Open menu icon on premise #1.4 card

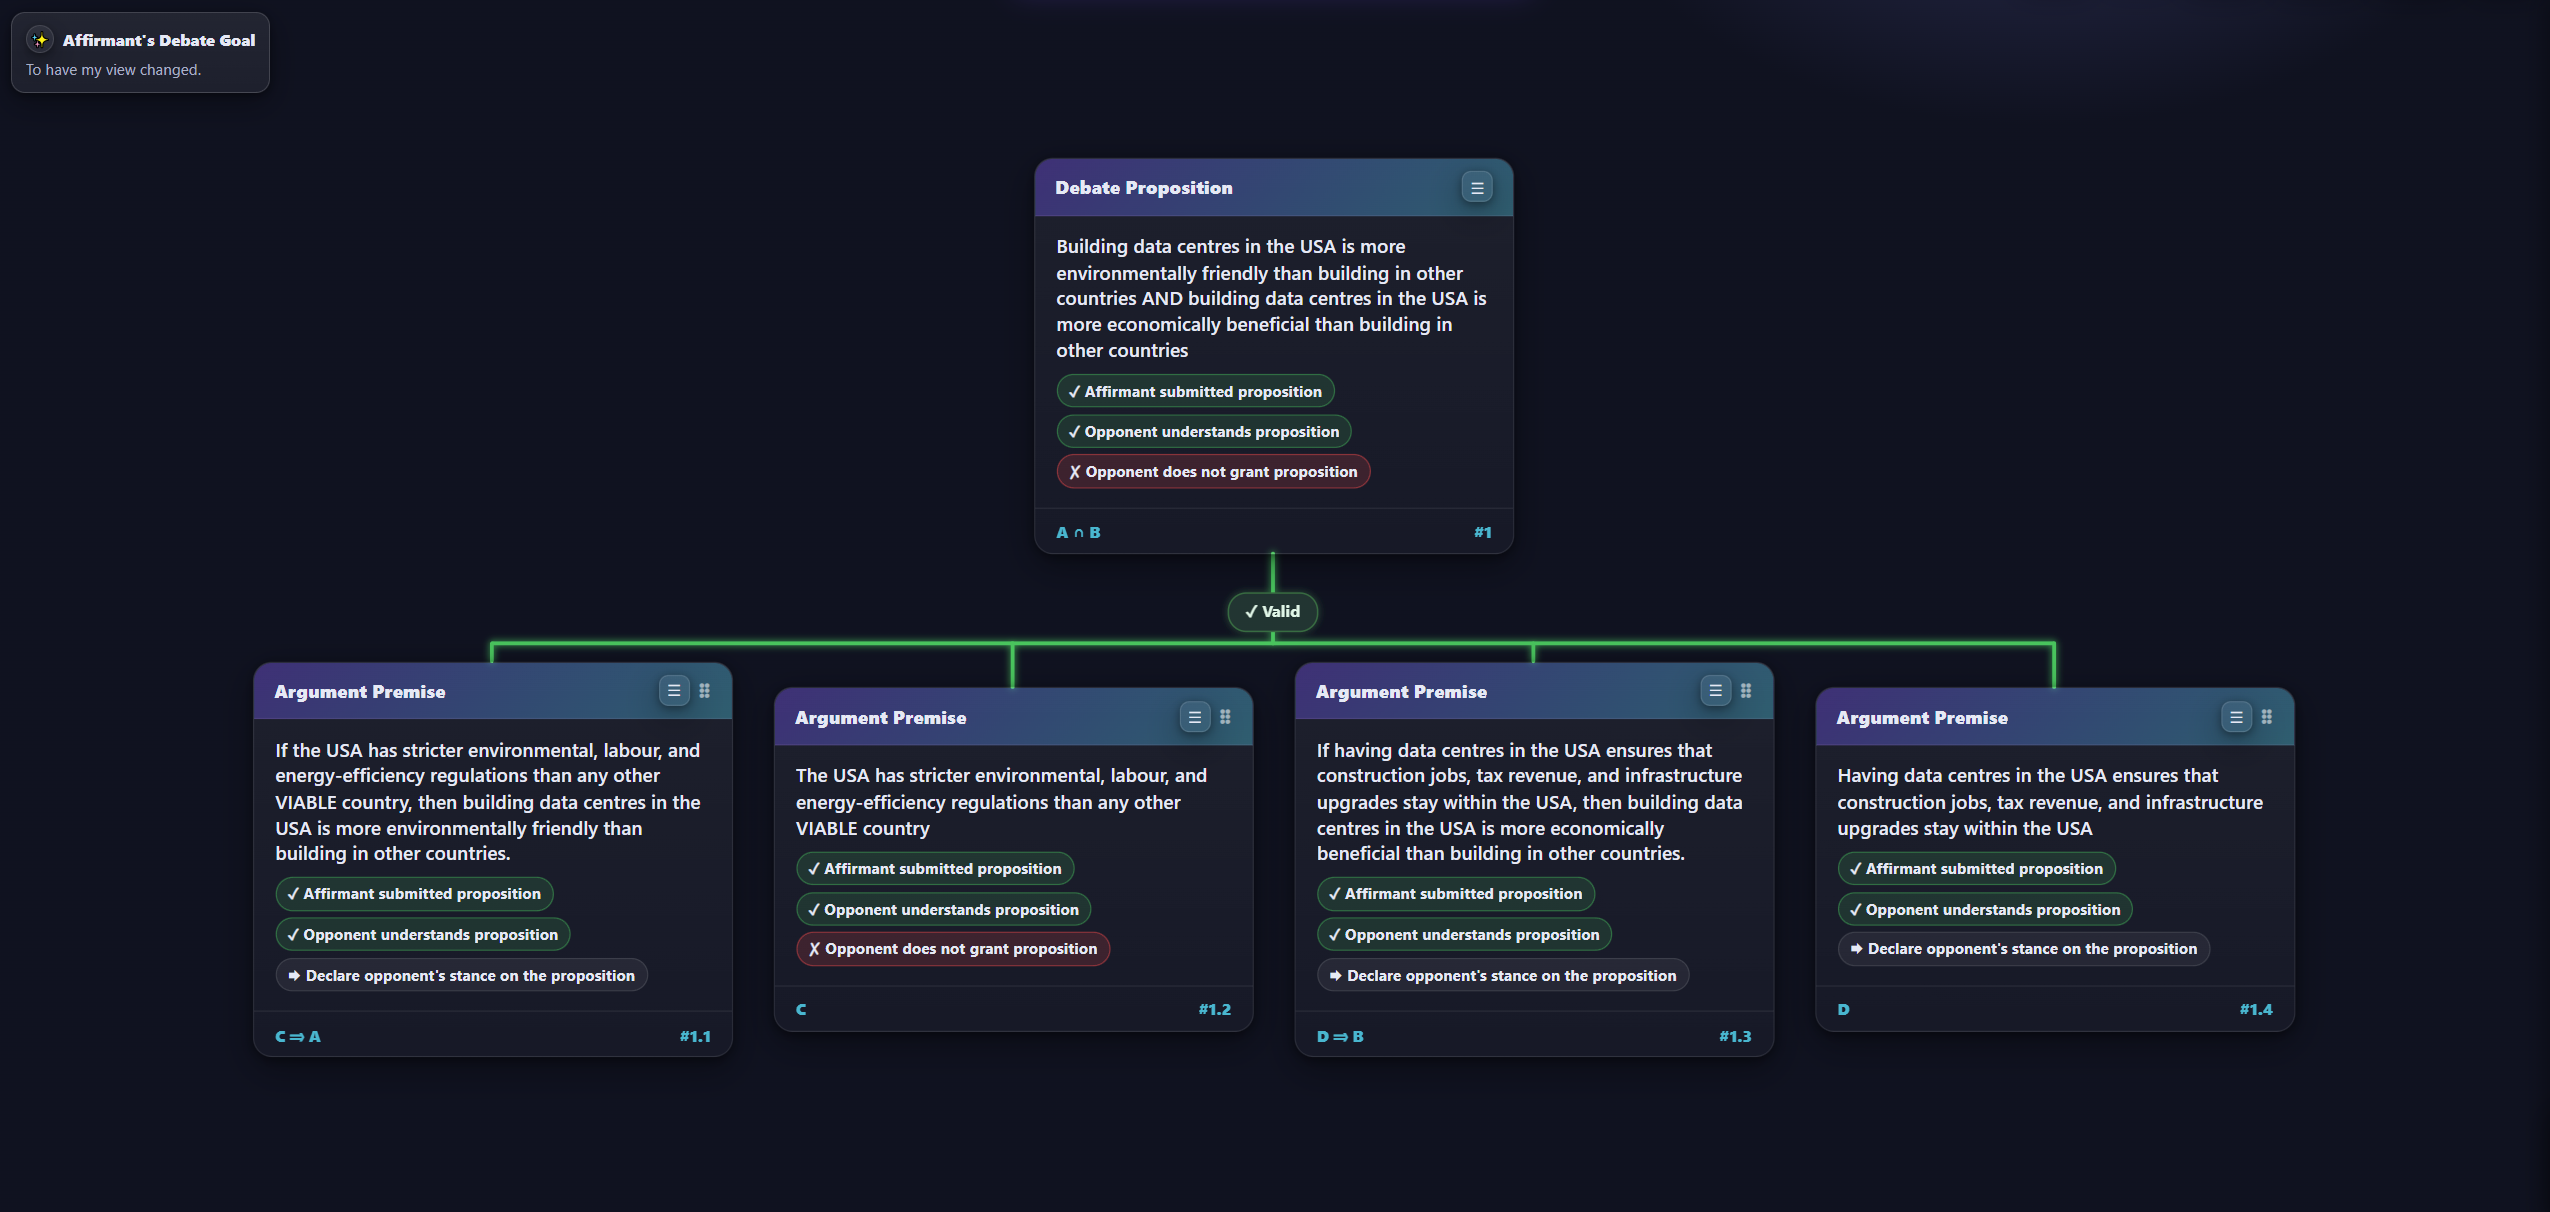point(2236,717)
